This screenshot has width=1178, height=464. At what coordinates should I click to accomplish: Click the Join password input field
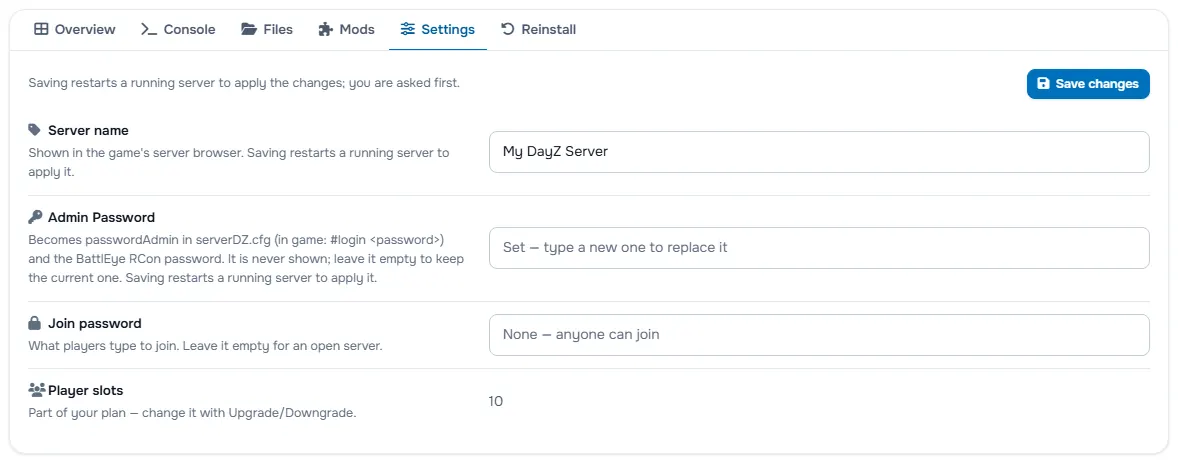click(819, 335)
